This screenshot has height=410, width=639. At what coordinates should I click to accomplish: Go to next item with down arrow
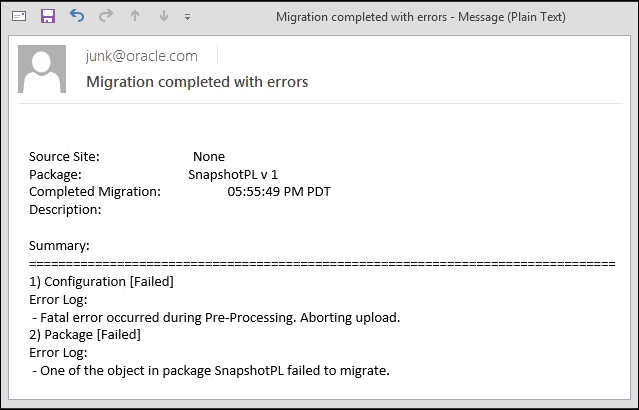coord(164,17)
